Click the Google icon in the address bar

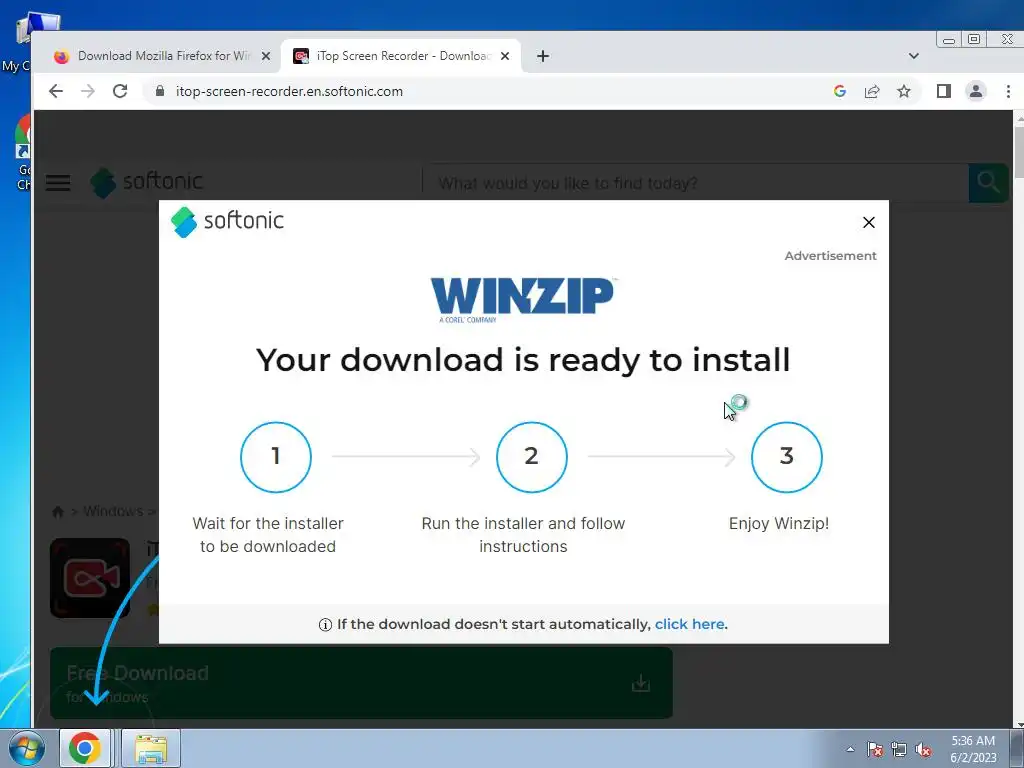click(840, 91)
